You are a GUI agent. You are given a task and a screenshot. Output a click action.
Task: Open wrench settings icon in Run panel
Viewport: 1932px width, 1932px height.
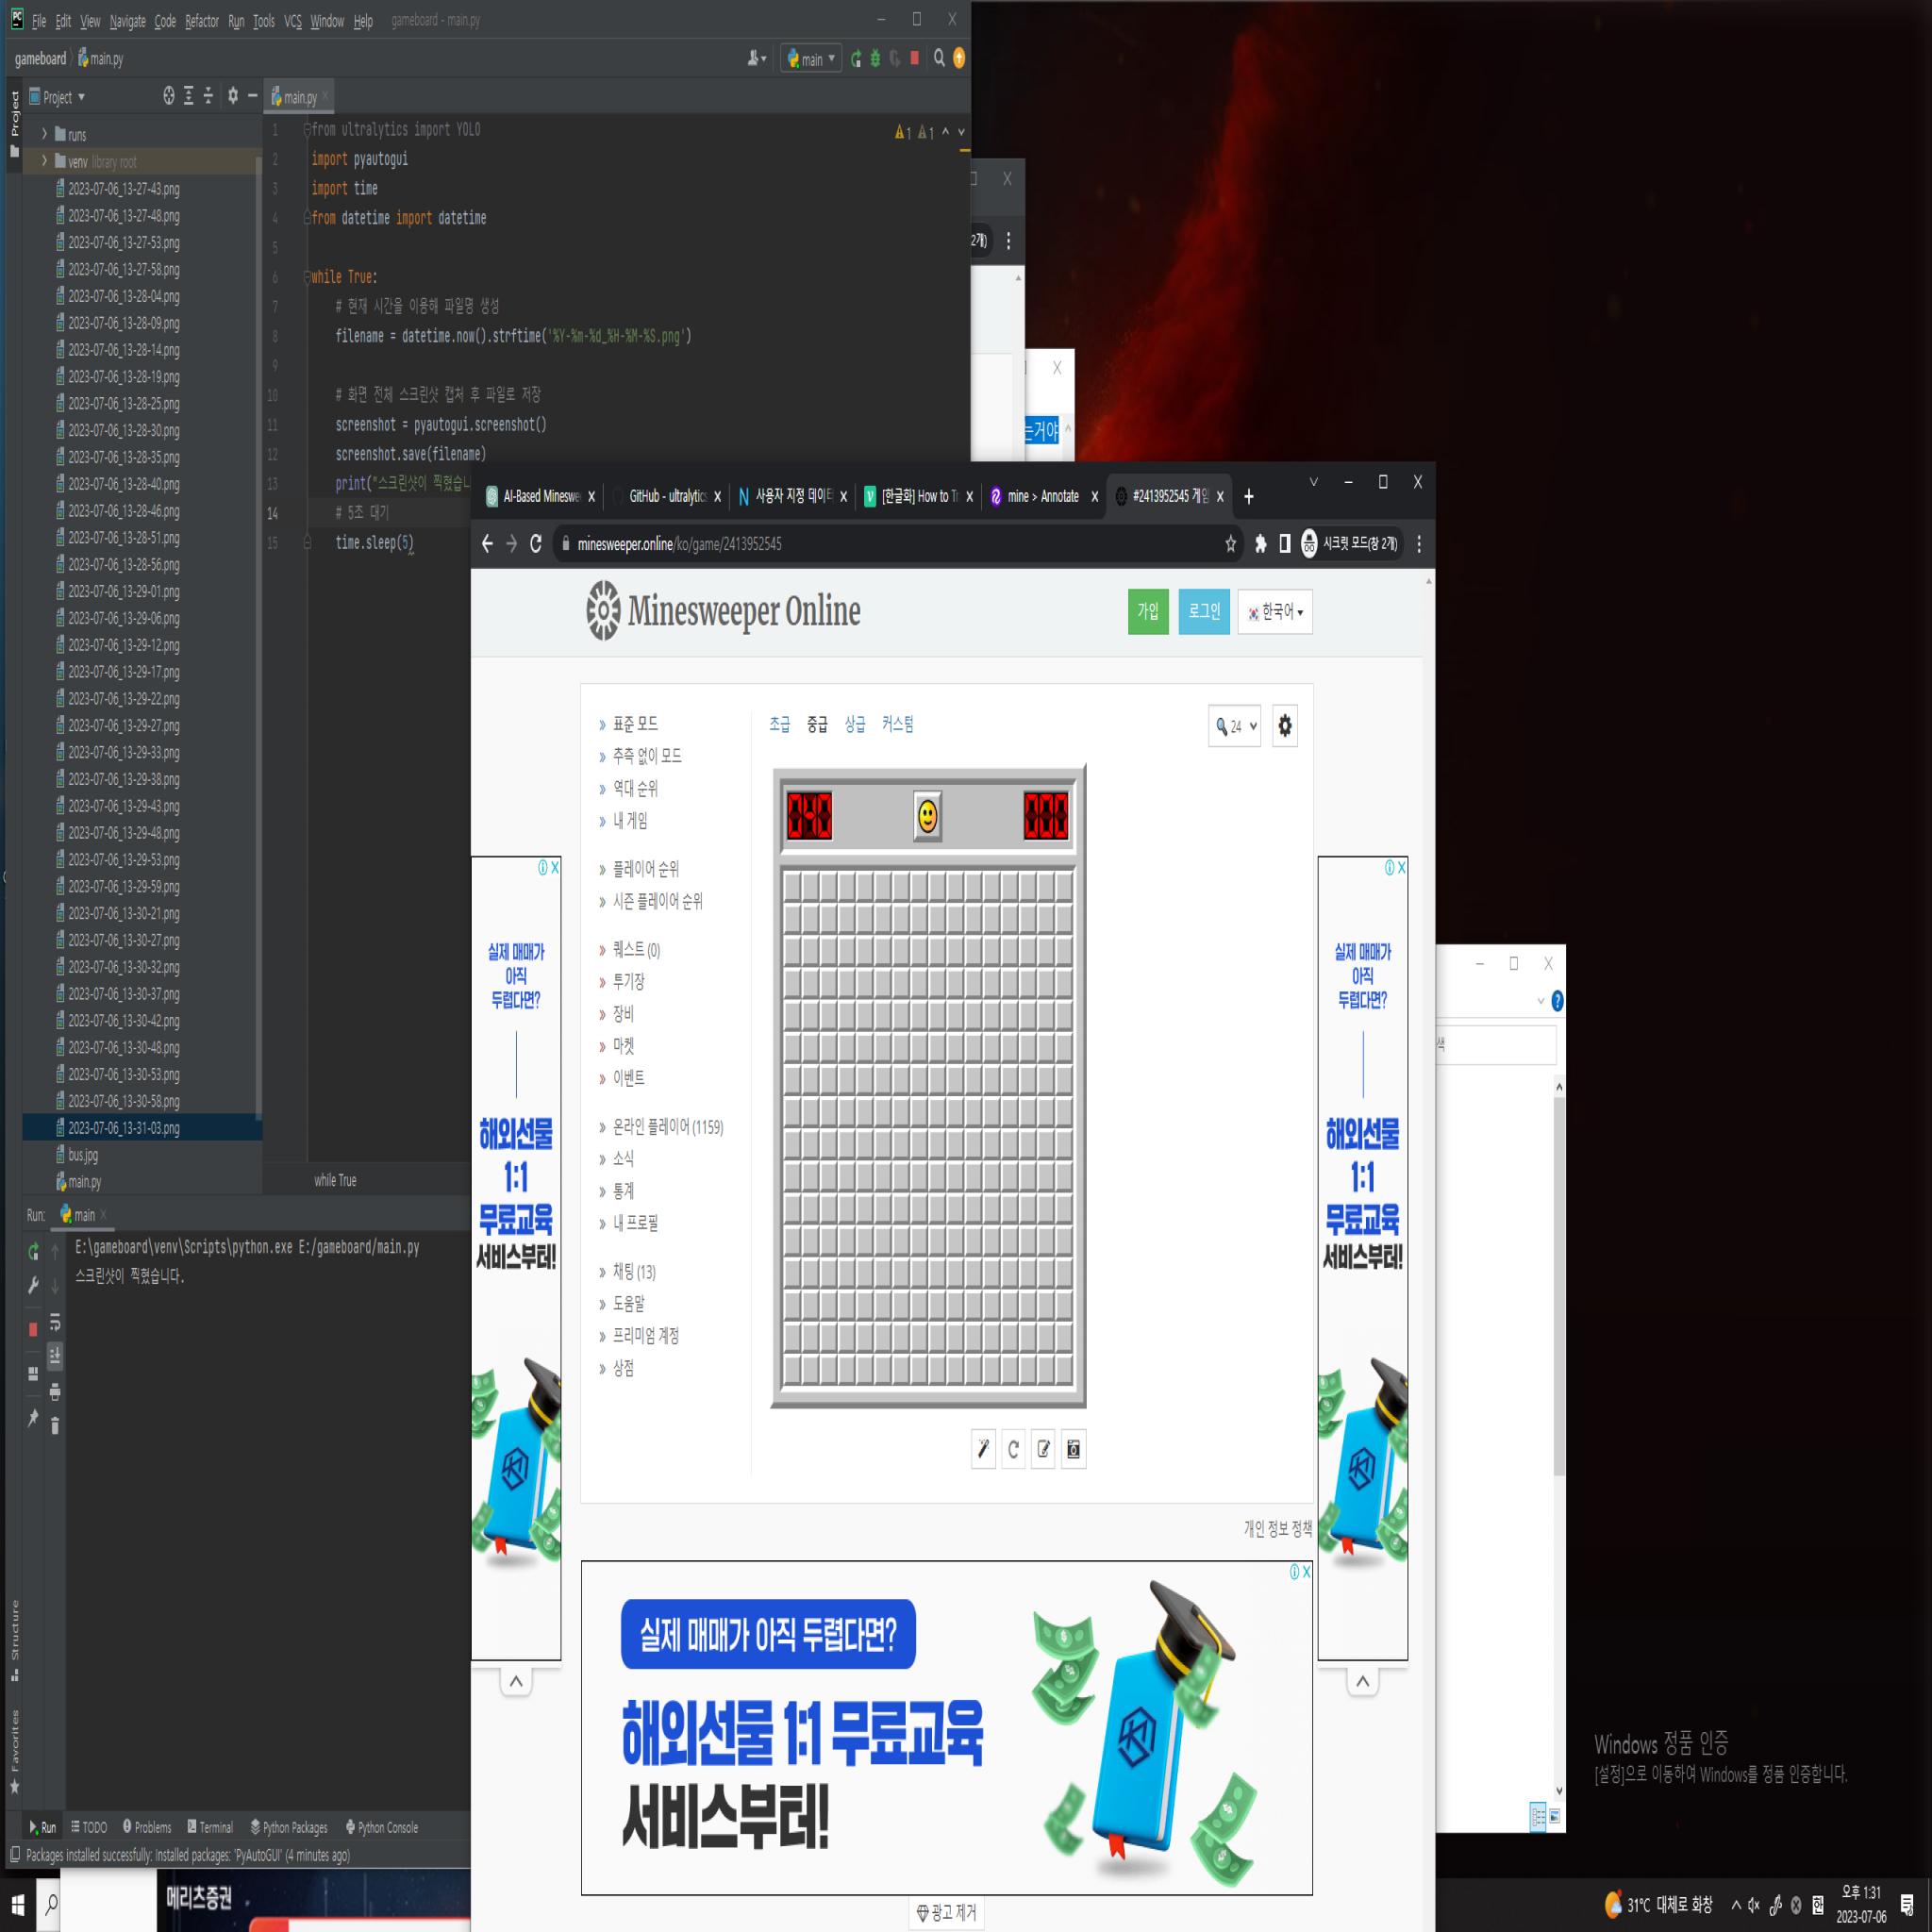(33, 1285)
